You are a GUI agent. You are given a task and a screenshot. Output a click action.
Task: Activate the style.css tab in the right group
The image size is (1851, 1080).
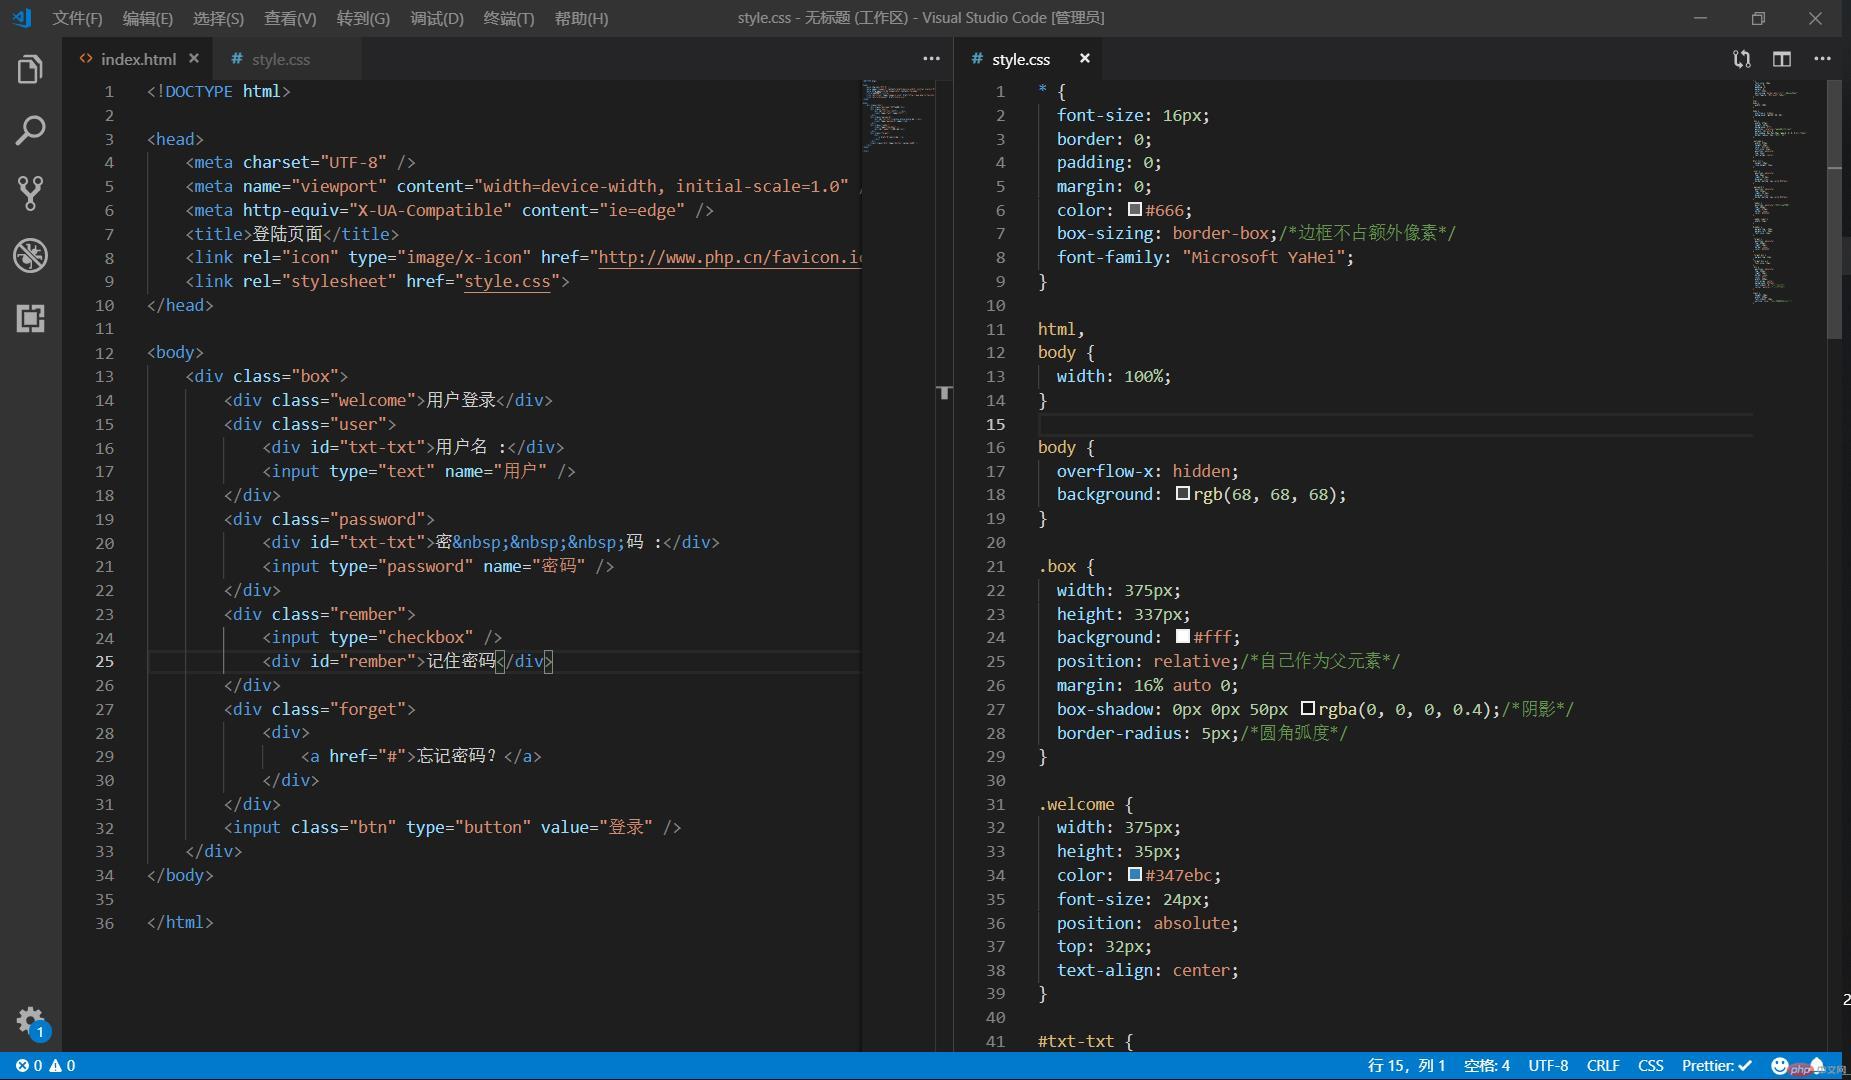pos(1020,59)
